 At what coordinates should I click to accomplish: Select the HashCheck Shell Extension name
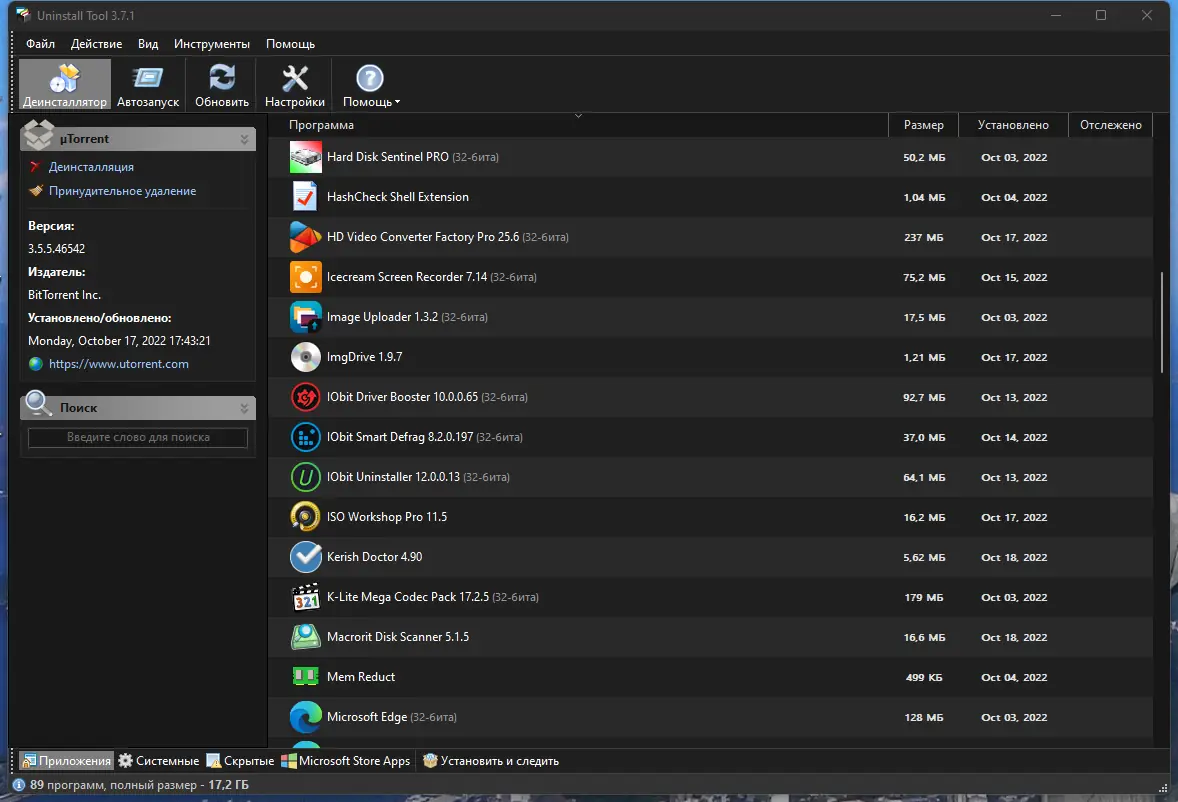pos(397,197)
